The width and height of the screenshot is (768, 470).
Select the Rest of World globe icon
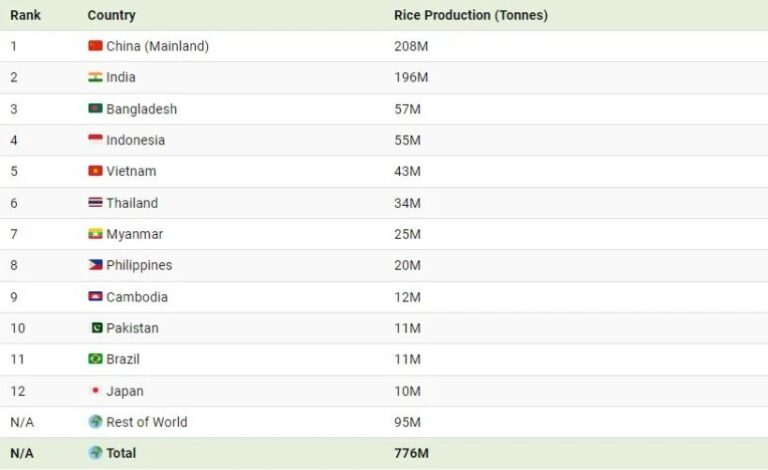[x=95, y=422]
